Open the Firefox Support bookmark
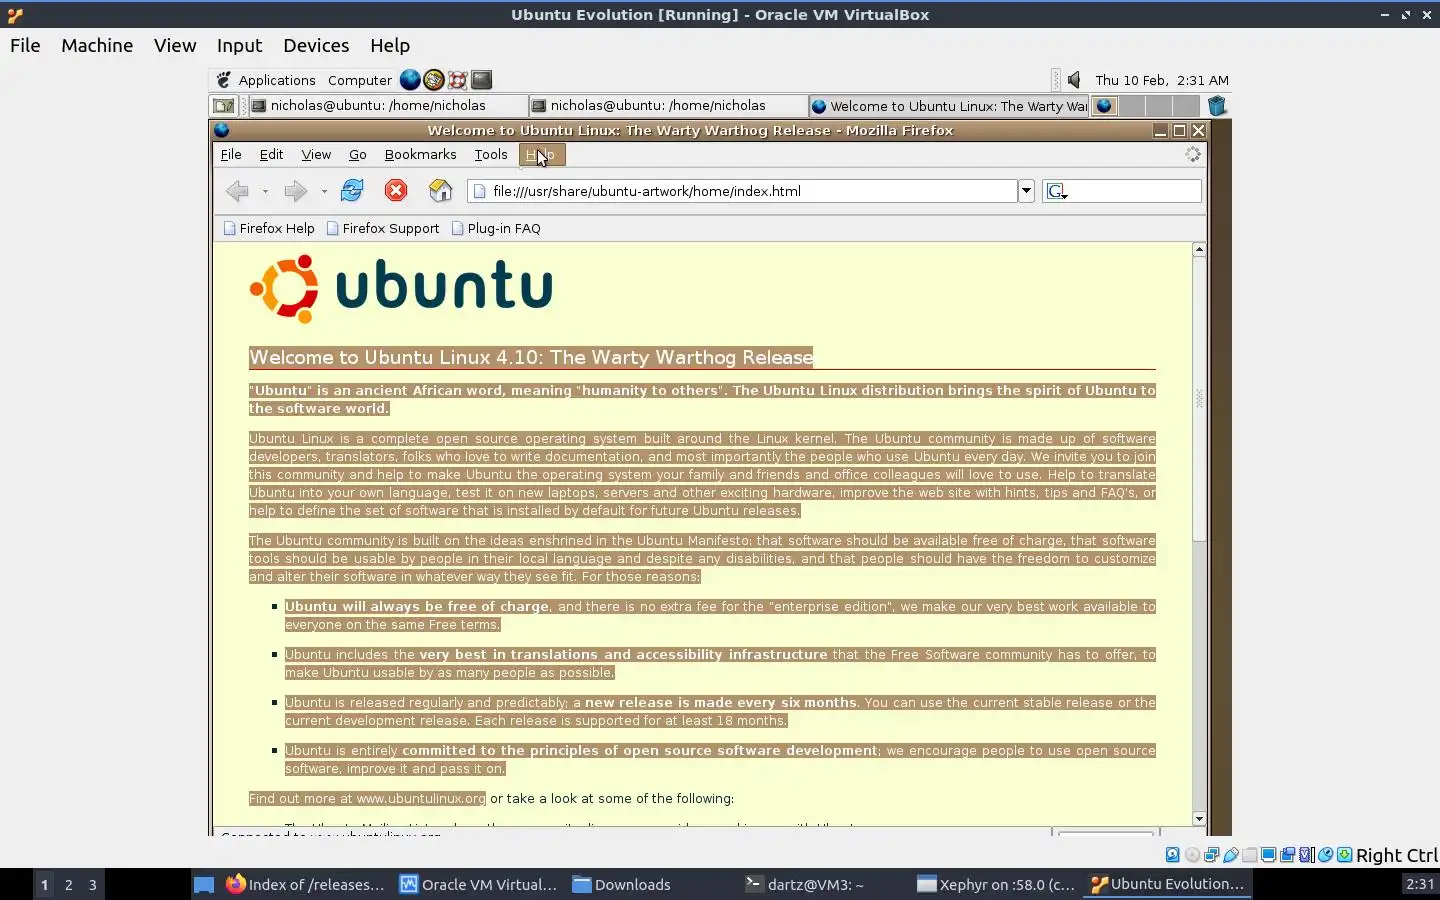This screenshot has height=900, width=1440. click(383, 228)
